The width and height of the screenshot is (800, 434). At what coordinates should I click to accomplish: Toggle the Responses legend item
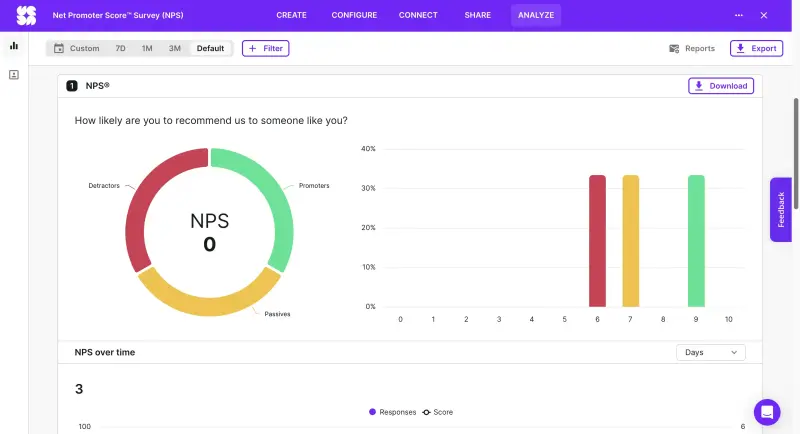[392, 412]
